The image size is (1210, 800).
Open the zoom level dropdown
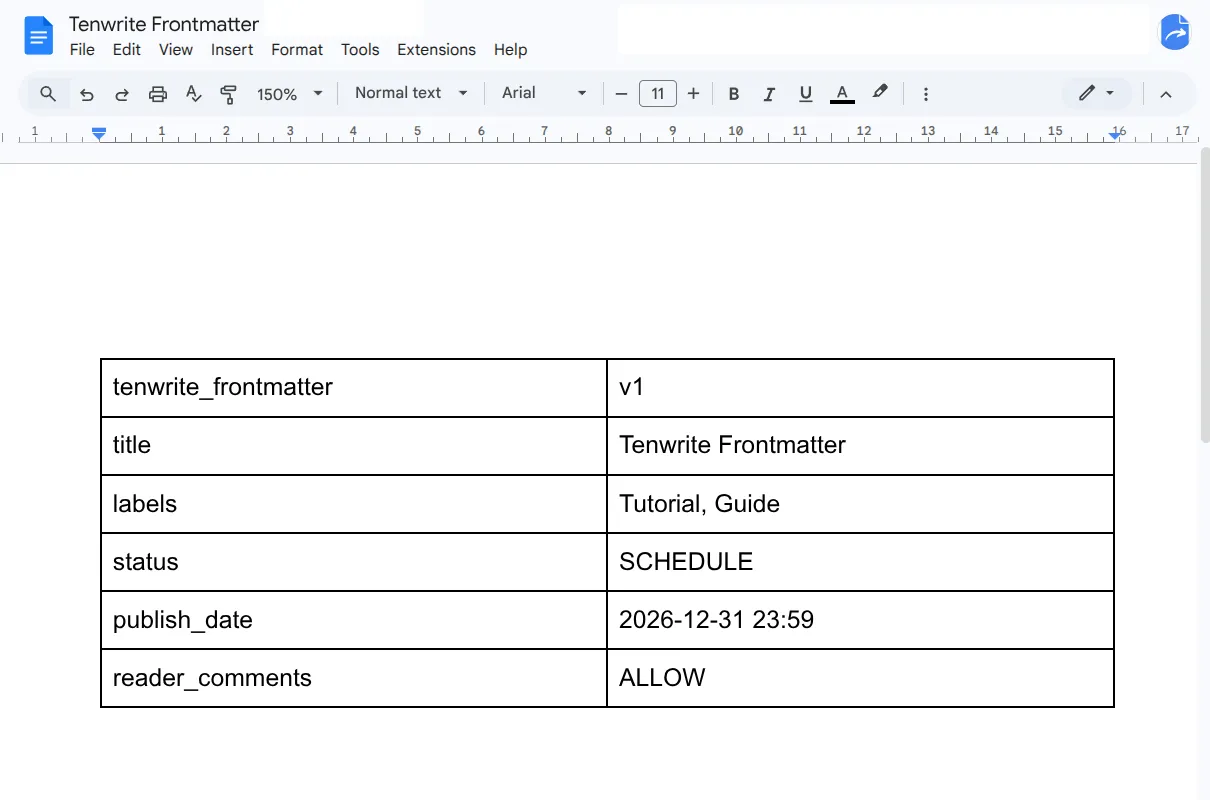(x=287, y=93)
